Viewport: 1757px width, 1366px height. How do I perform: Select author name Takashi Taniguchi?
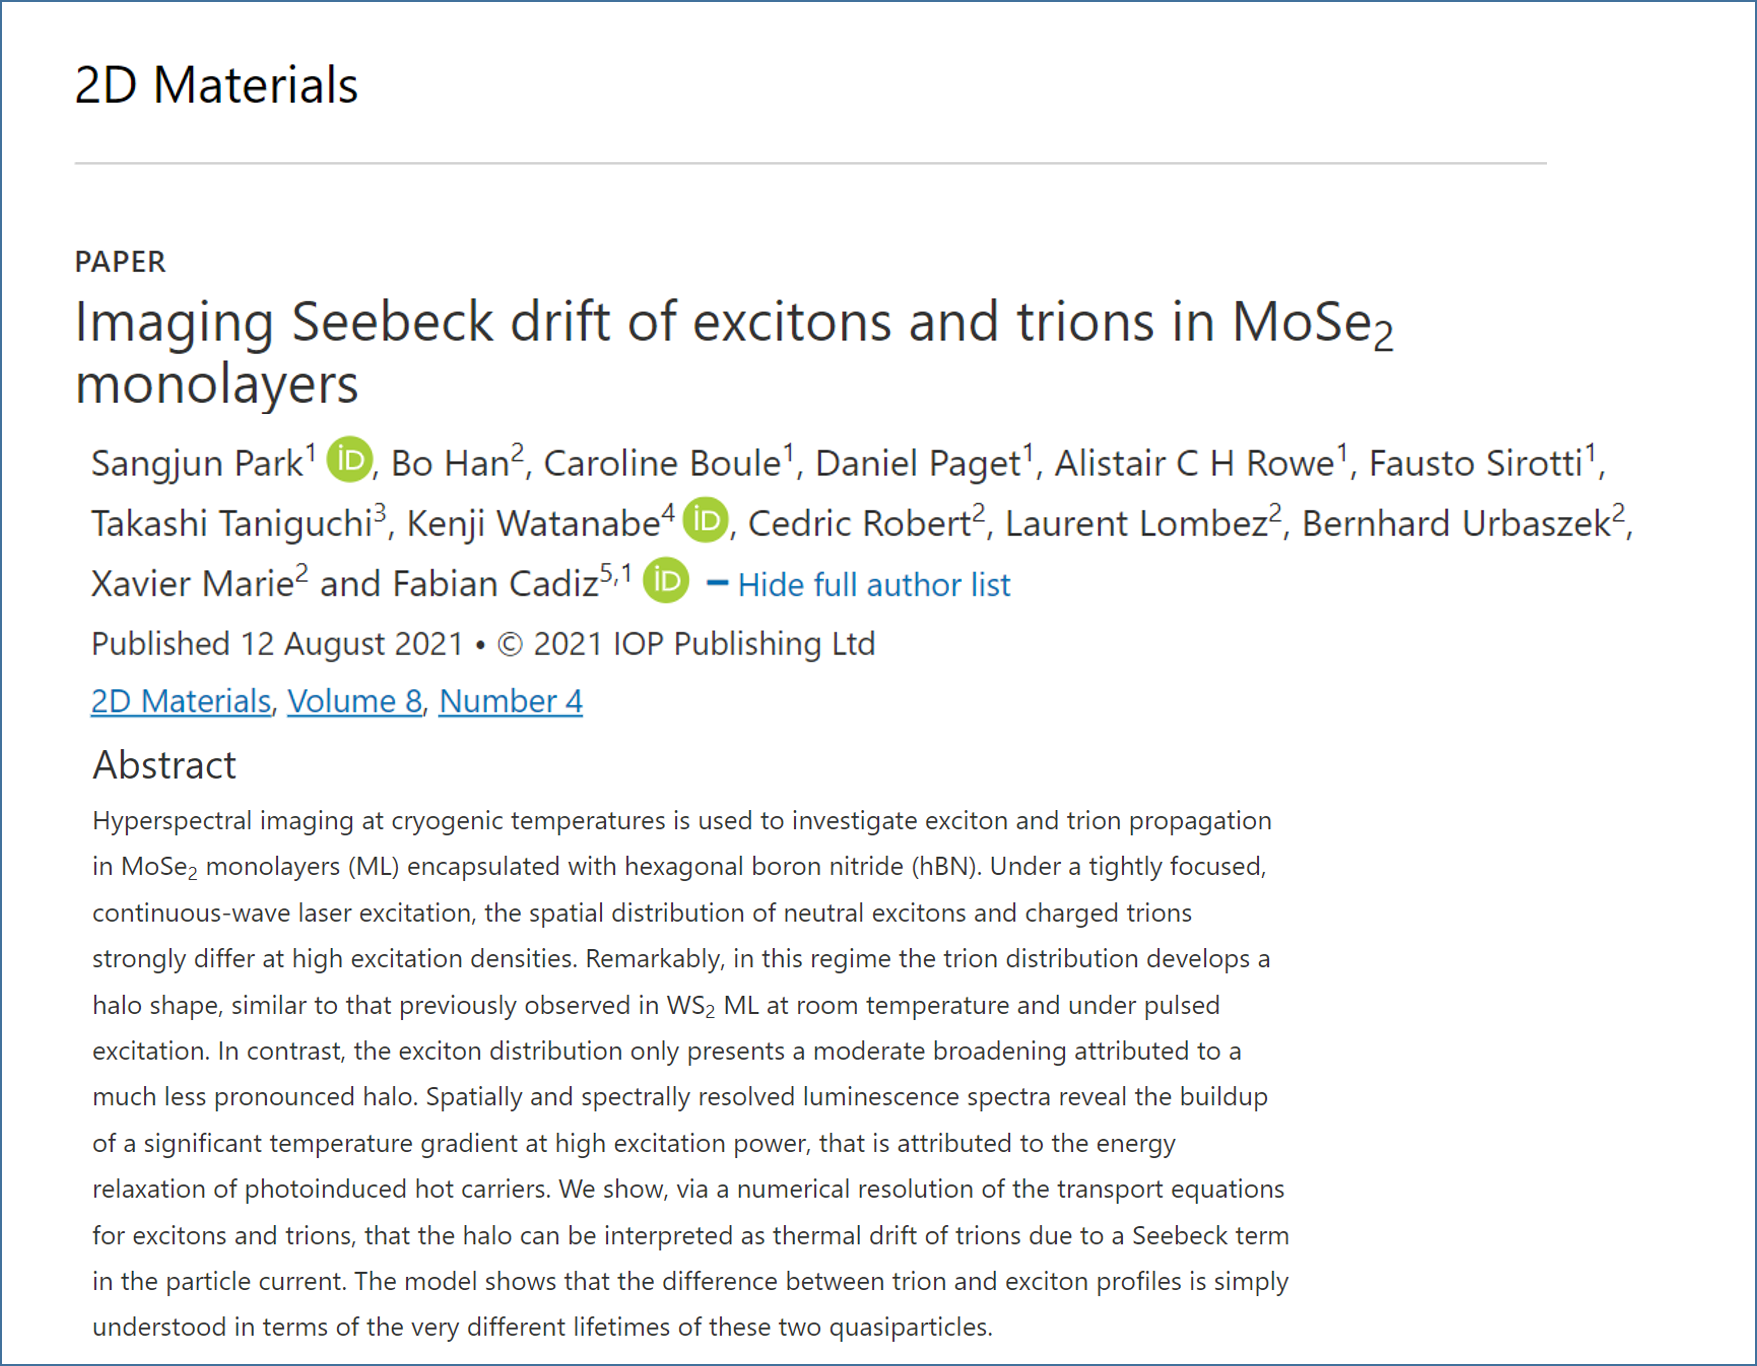click(x=232, y=523)
